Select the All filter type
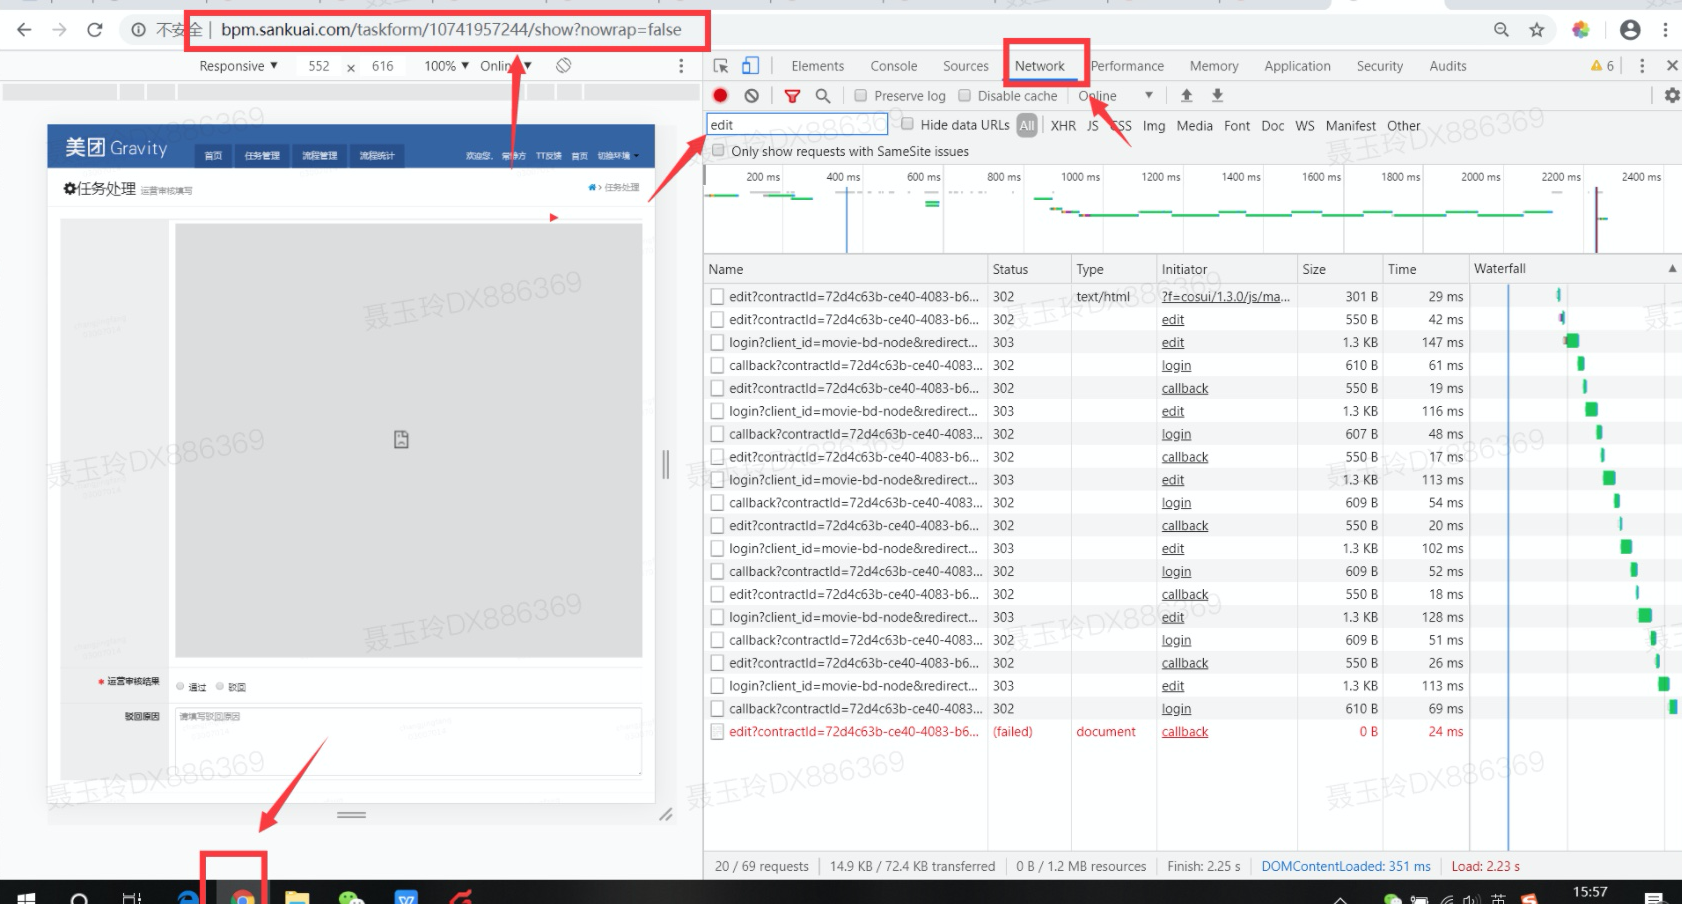 coord(1027,125)
